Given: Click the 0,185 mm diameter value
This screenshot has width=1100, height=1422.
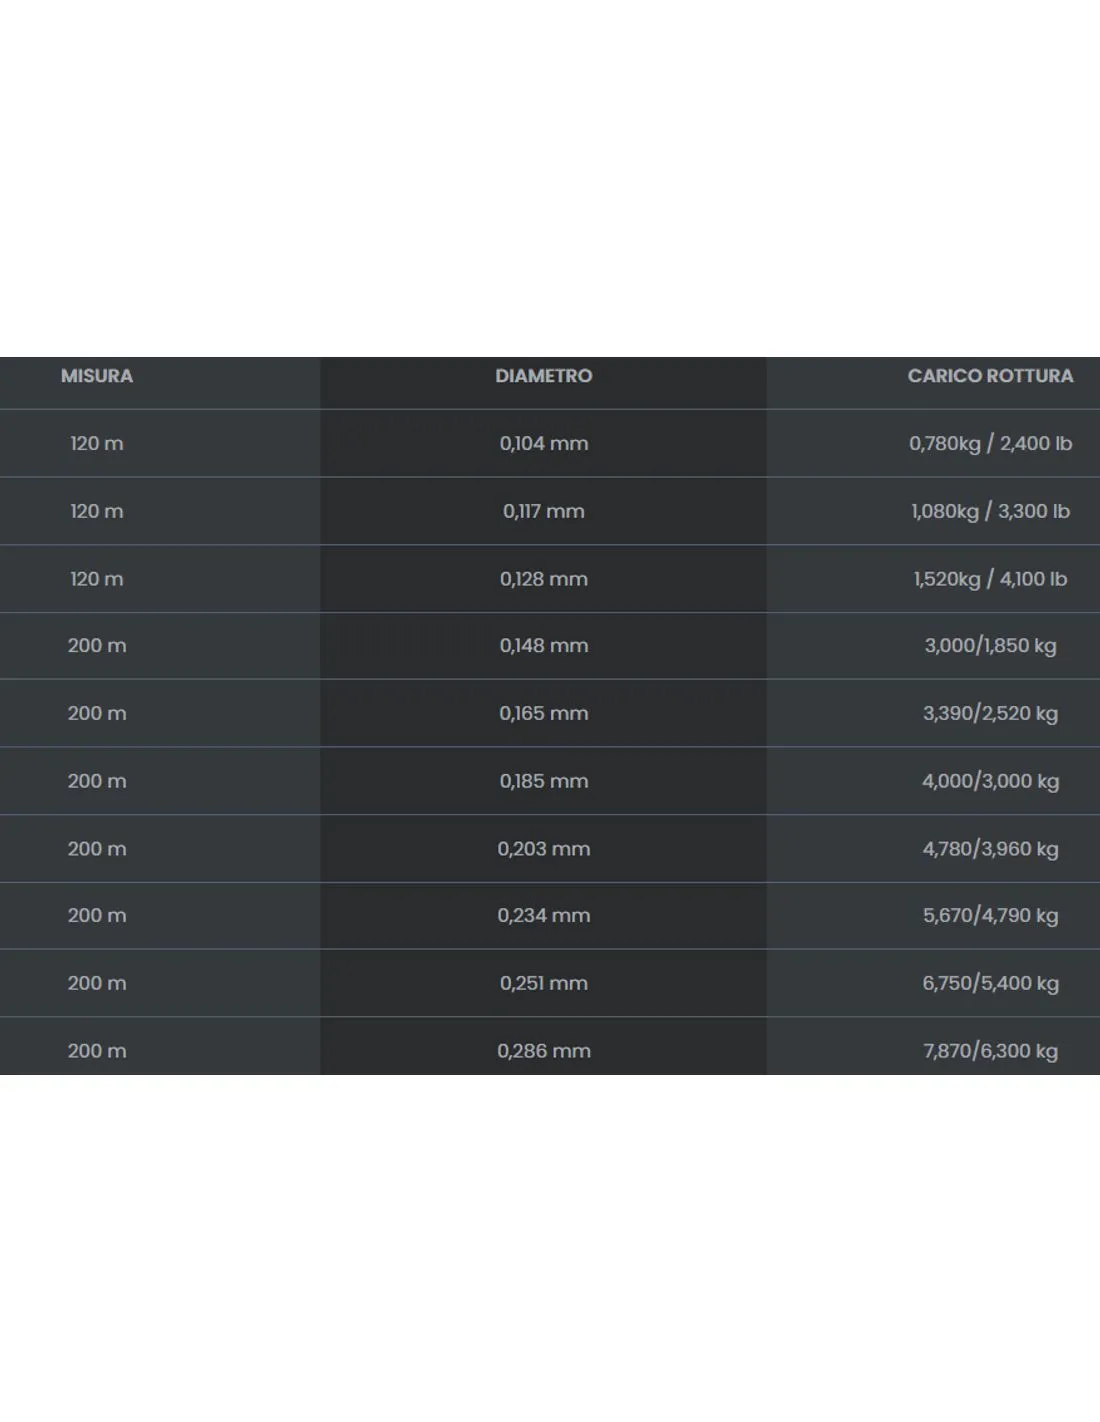Looking at the screenshot, I should [544, 782].
